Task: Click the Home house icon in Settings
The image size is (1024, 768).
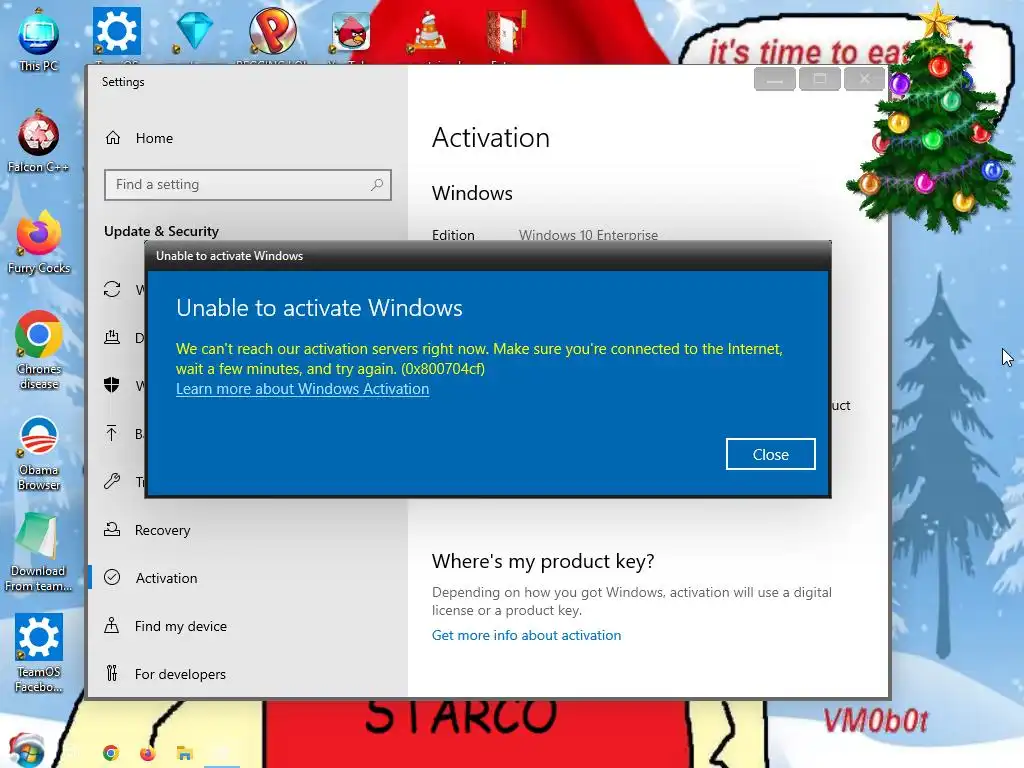Action: coord(113,138)
